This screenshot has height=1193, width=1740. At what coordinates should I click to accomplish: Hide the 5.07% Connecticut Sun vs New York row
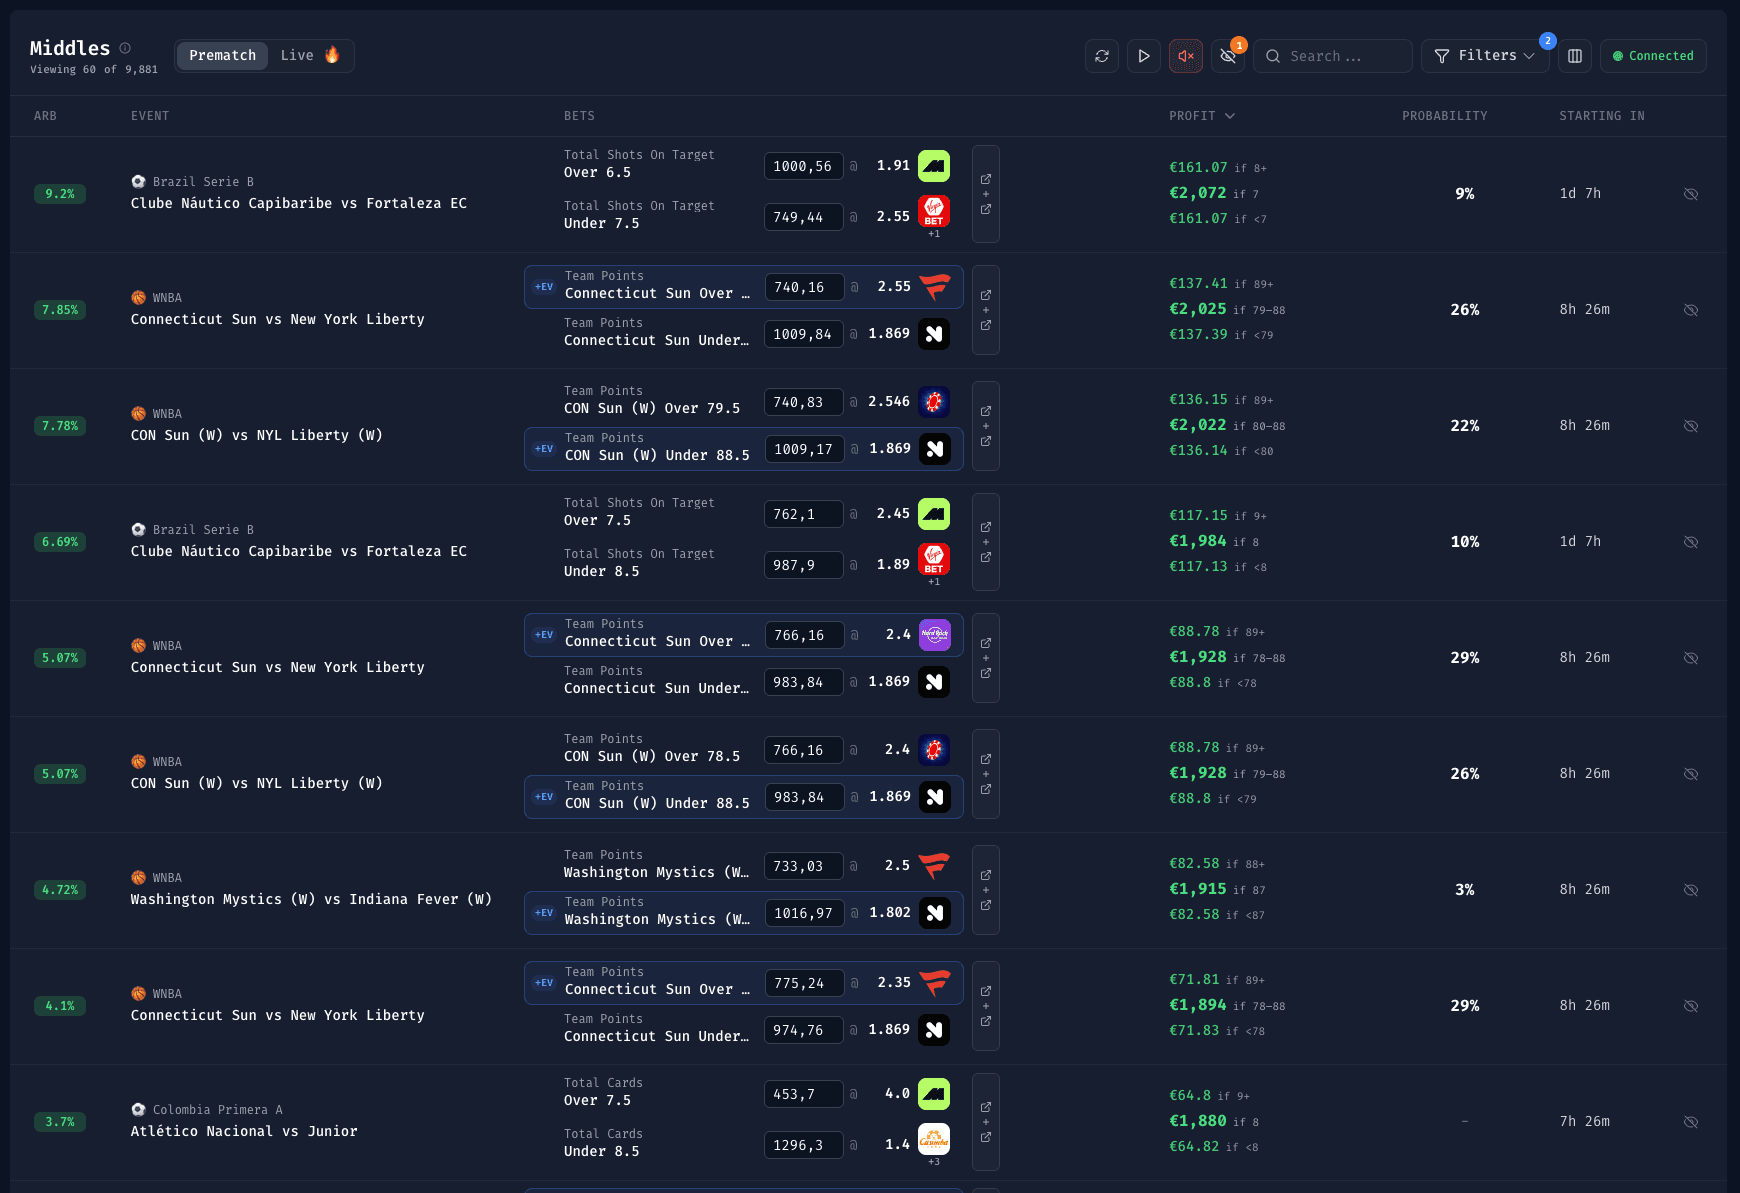(1691, 658)
